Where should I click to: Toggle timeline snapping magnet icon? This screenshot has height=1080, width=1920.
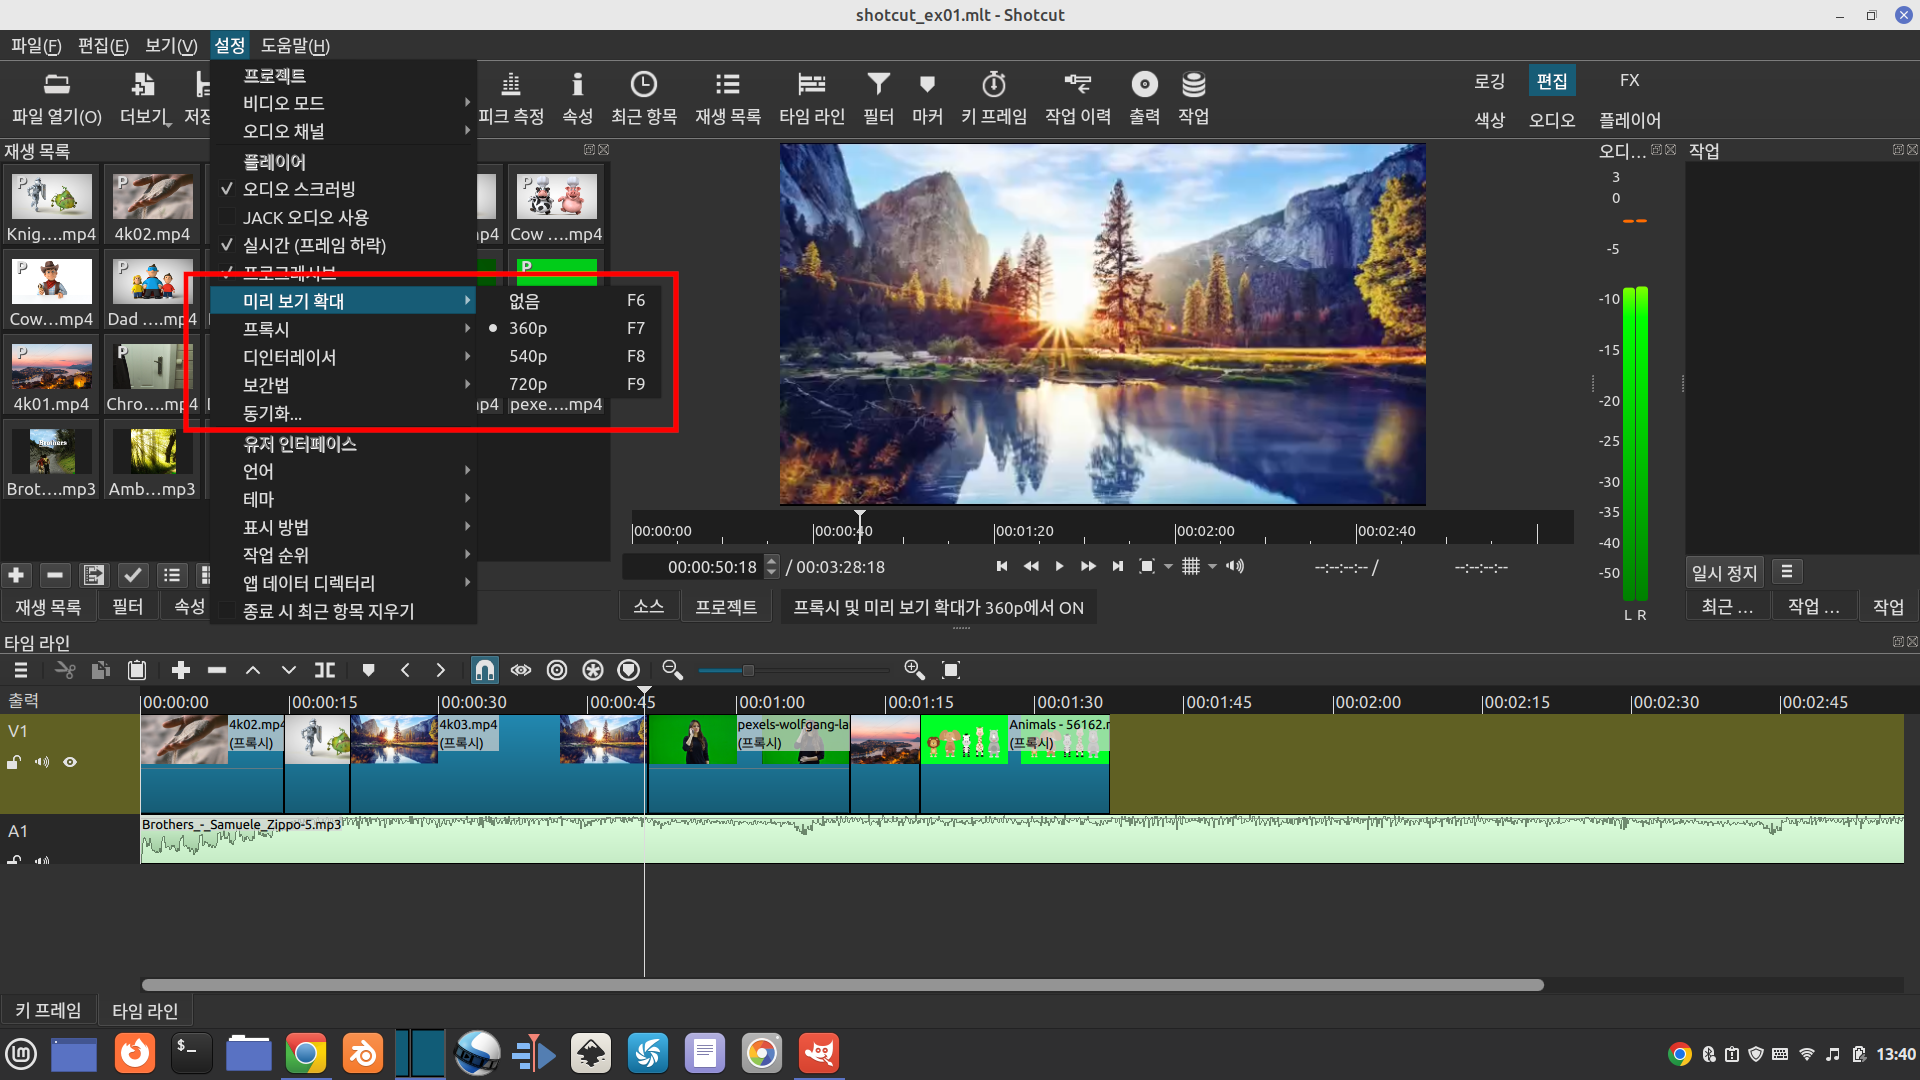tap(484, 670)
